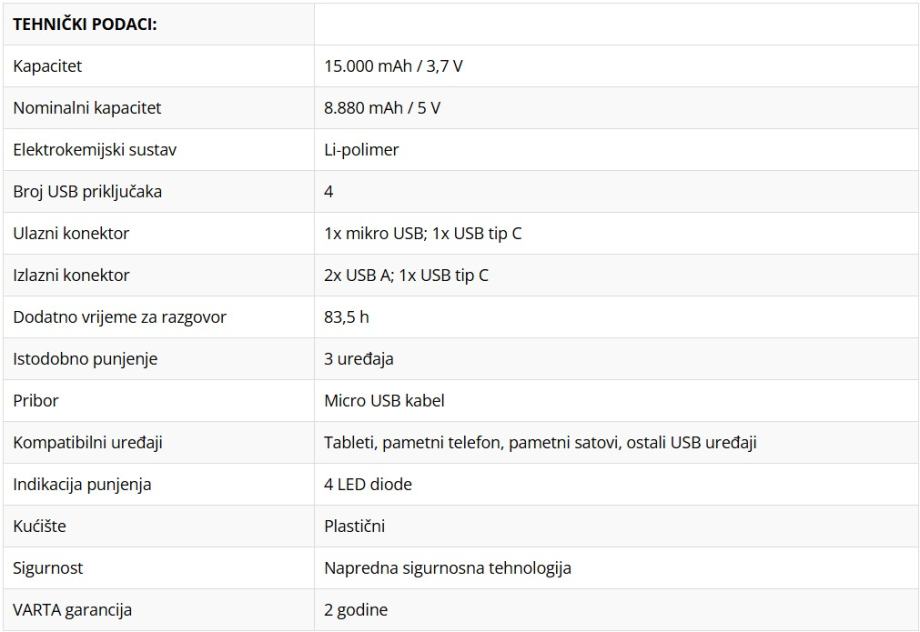920x632 pixels.
Task: Select the 'Nominalni kapacitet' label cell
Action: (87, 108)
